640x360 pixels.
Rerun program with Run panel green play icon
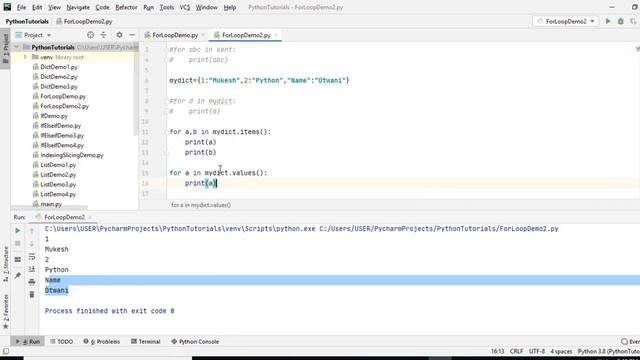[18, 231]
